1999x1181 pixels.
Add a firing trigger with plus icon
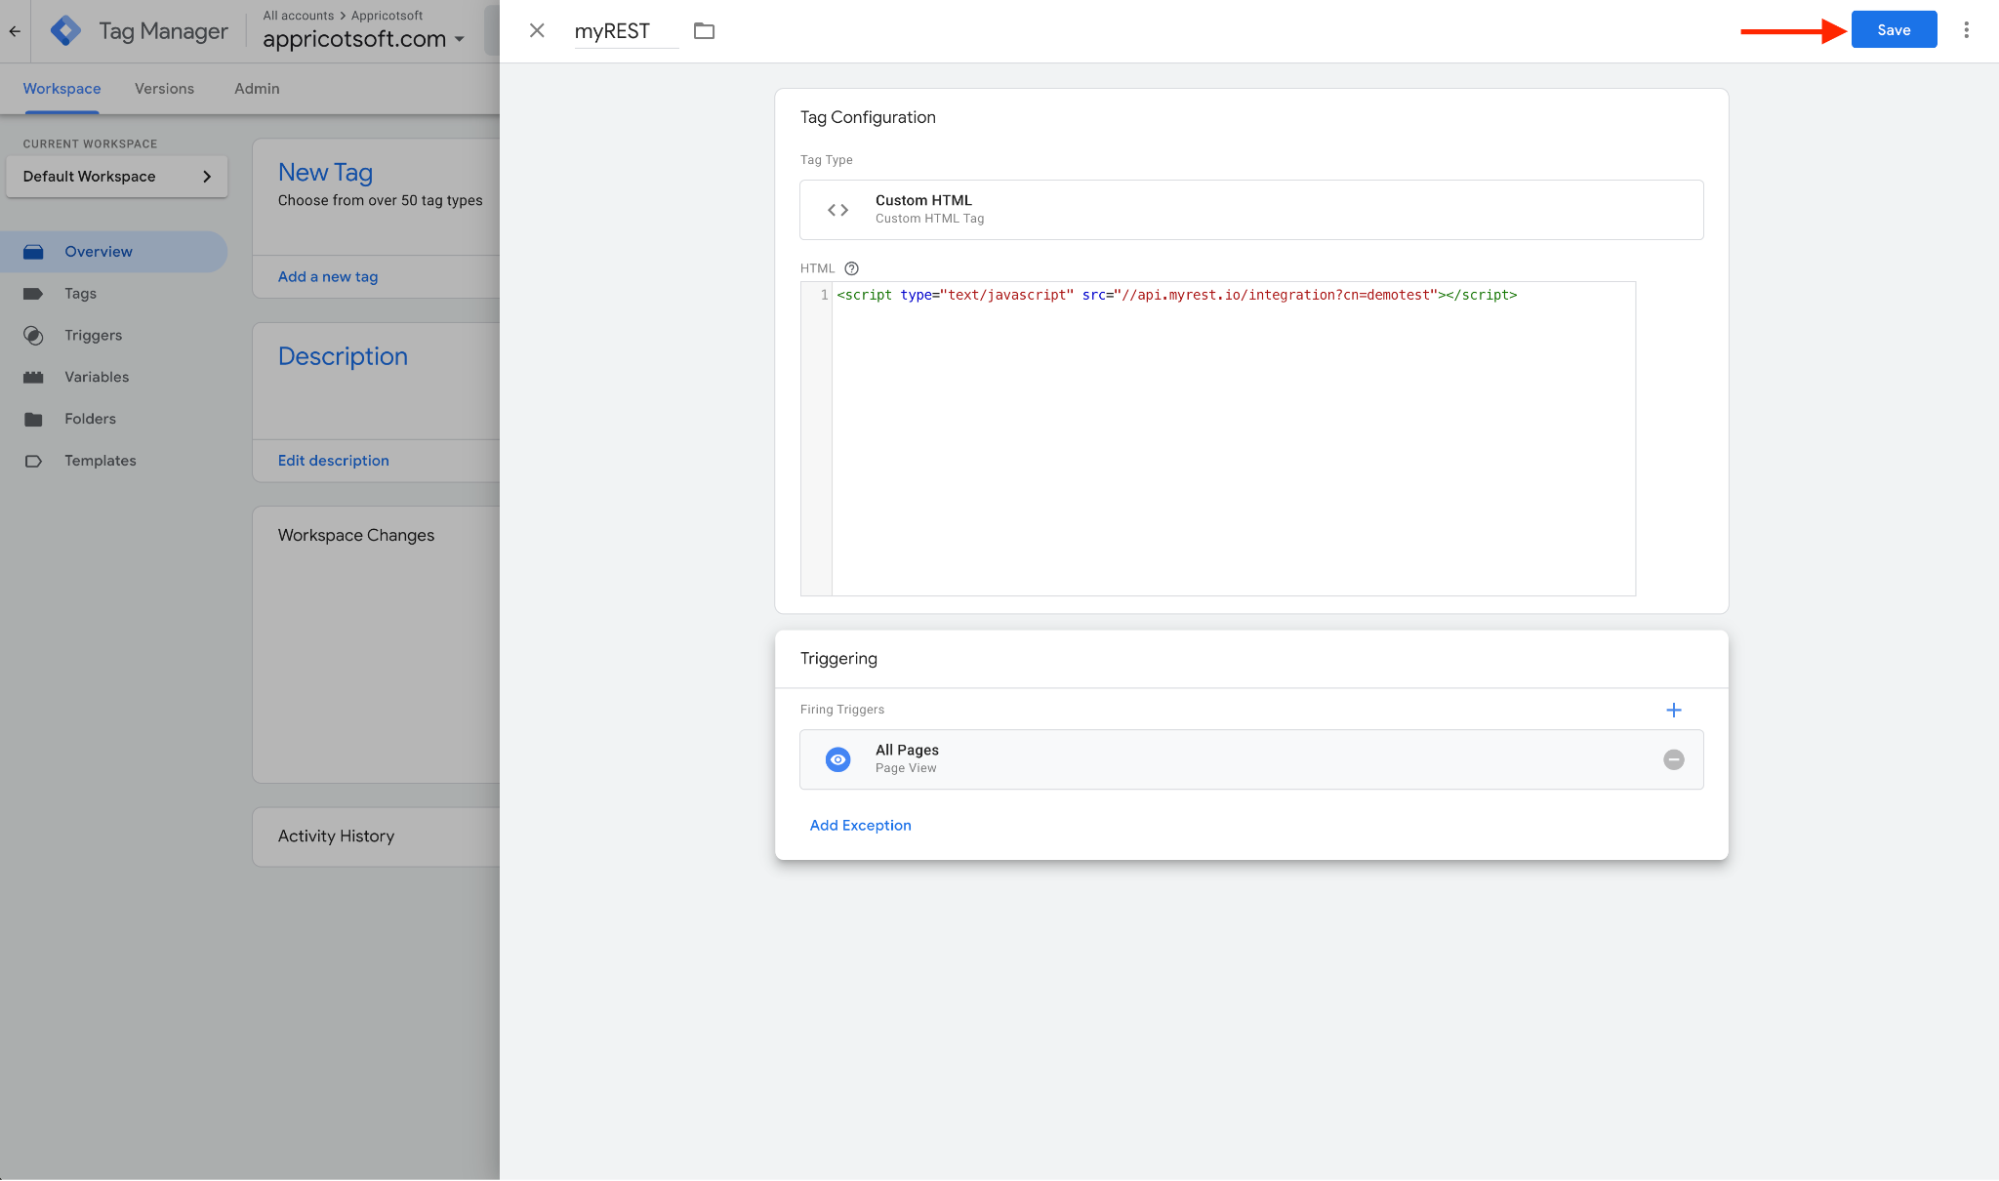pyautogui.click(x=1673, y=710)
